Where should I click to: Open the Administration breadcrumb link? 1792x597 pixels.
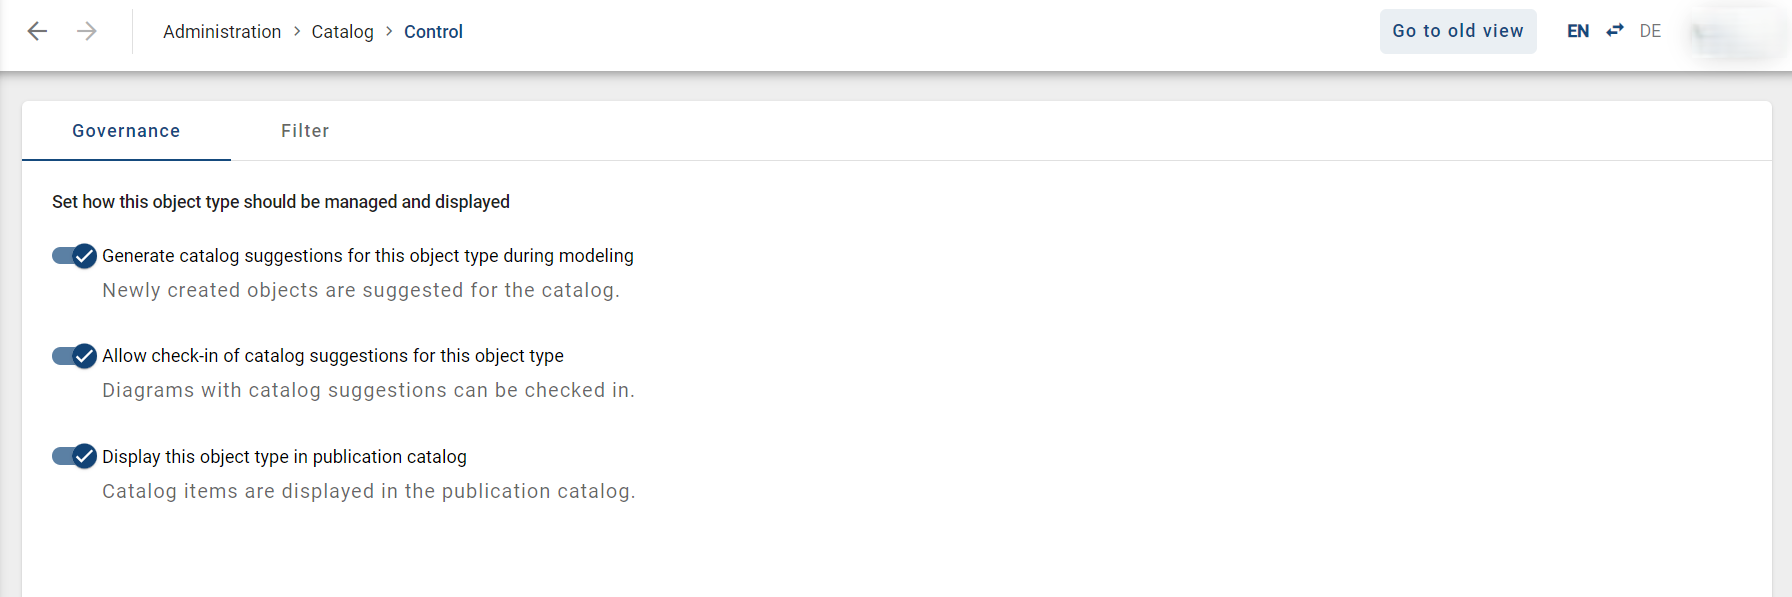222,32
